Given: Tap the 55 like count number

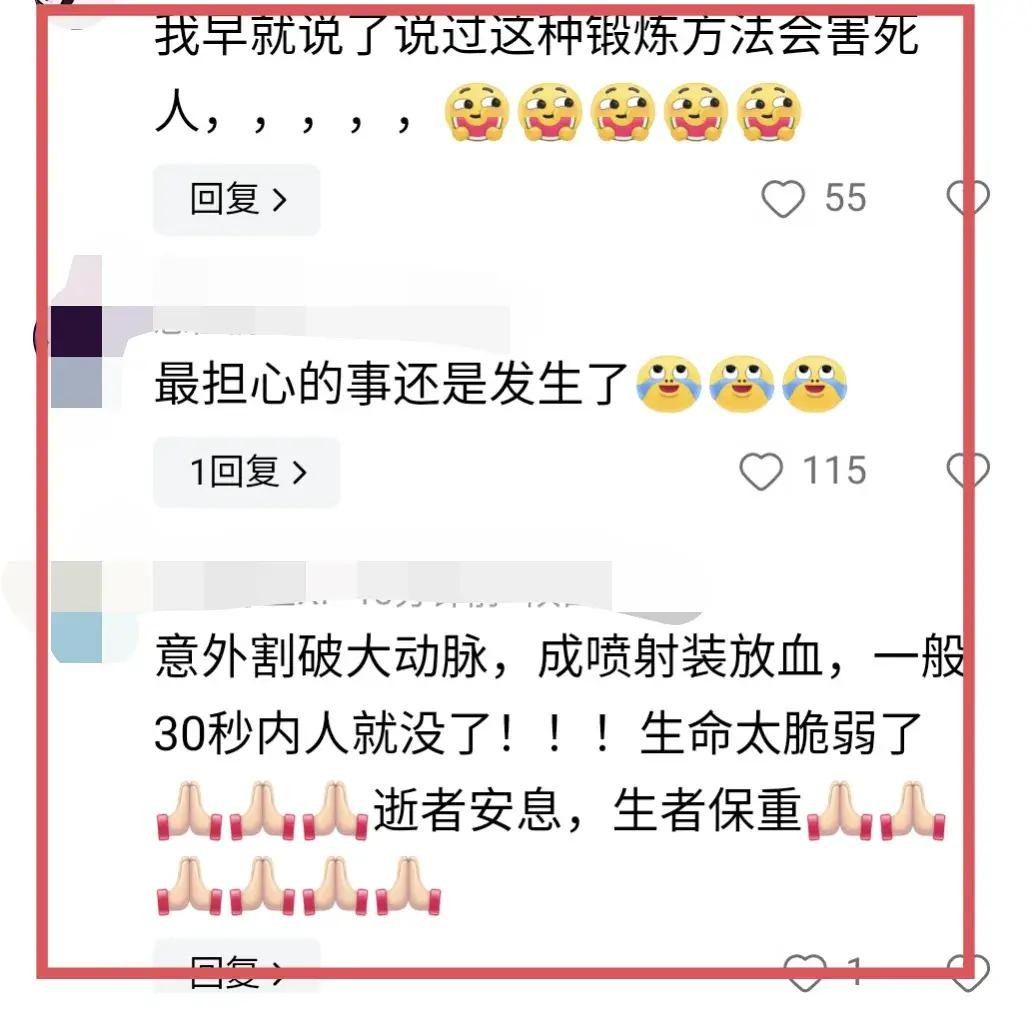Looking at the screenshot, I should [846, 199].
